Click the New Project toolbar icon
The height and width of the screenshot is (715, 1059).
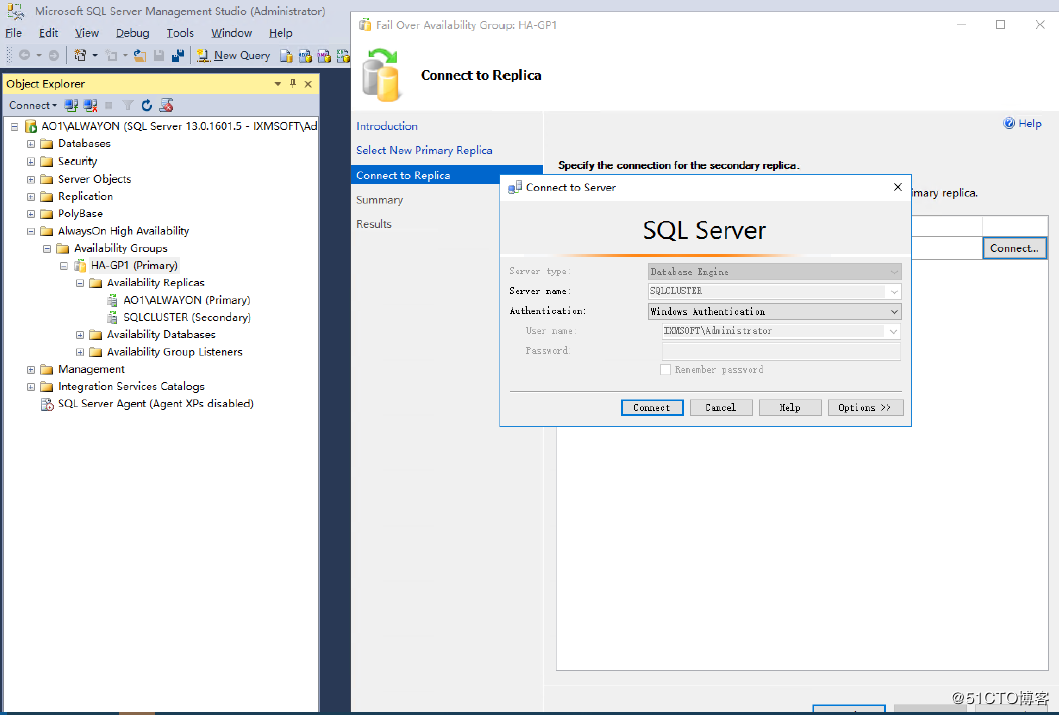pyautogui.click(x=80, y=55)
